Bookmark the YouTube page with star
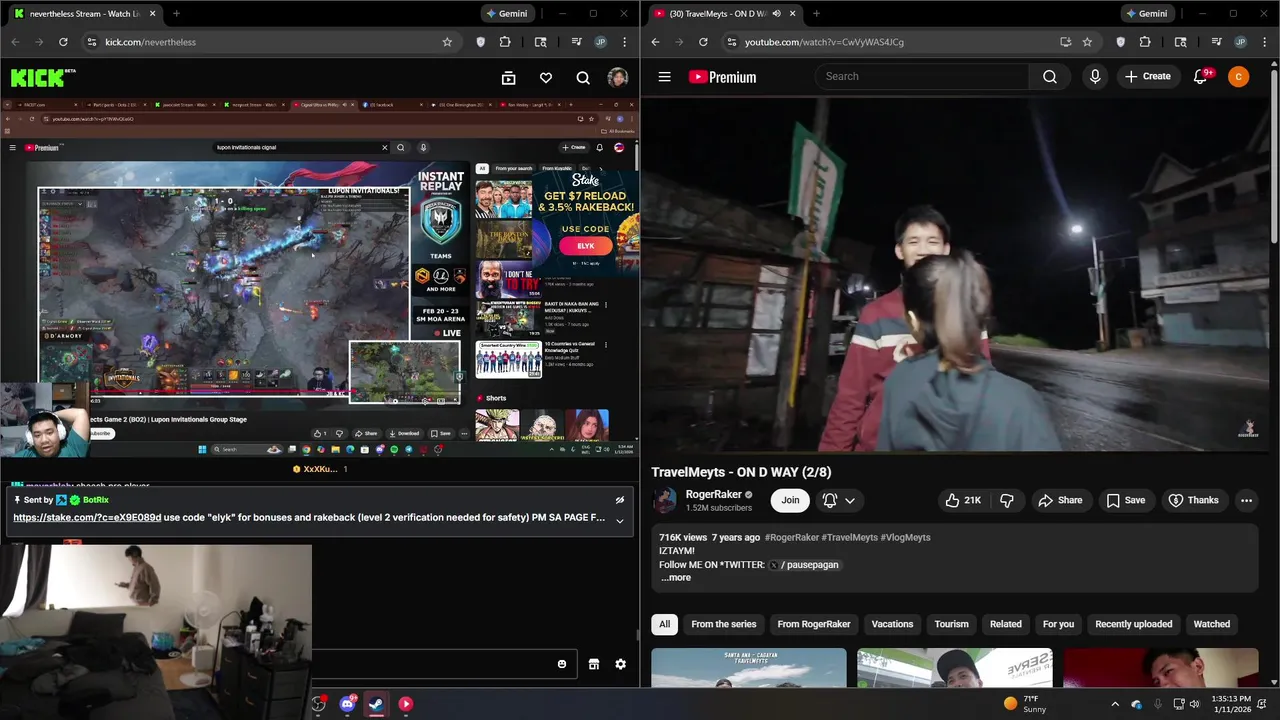 (x=1087, y=42)
